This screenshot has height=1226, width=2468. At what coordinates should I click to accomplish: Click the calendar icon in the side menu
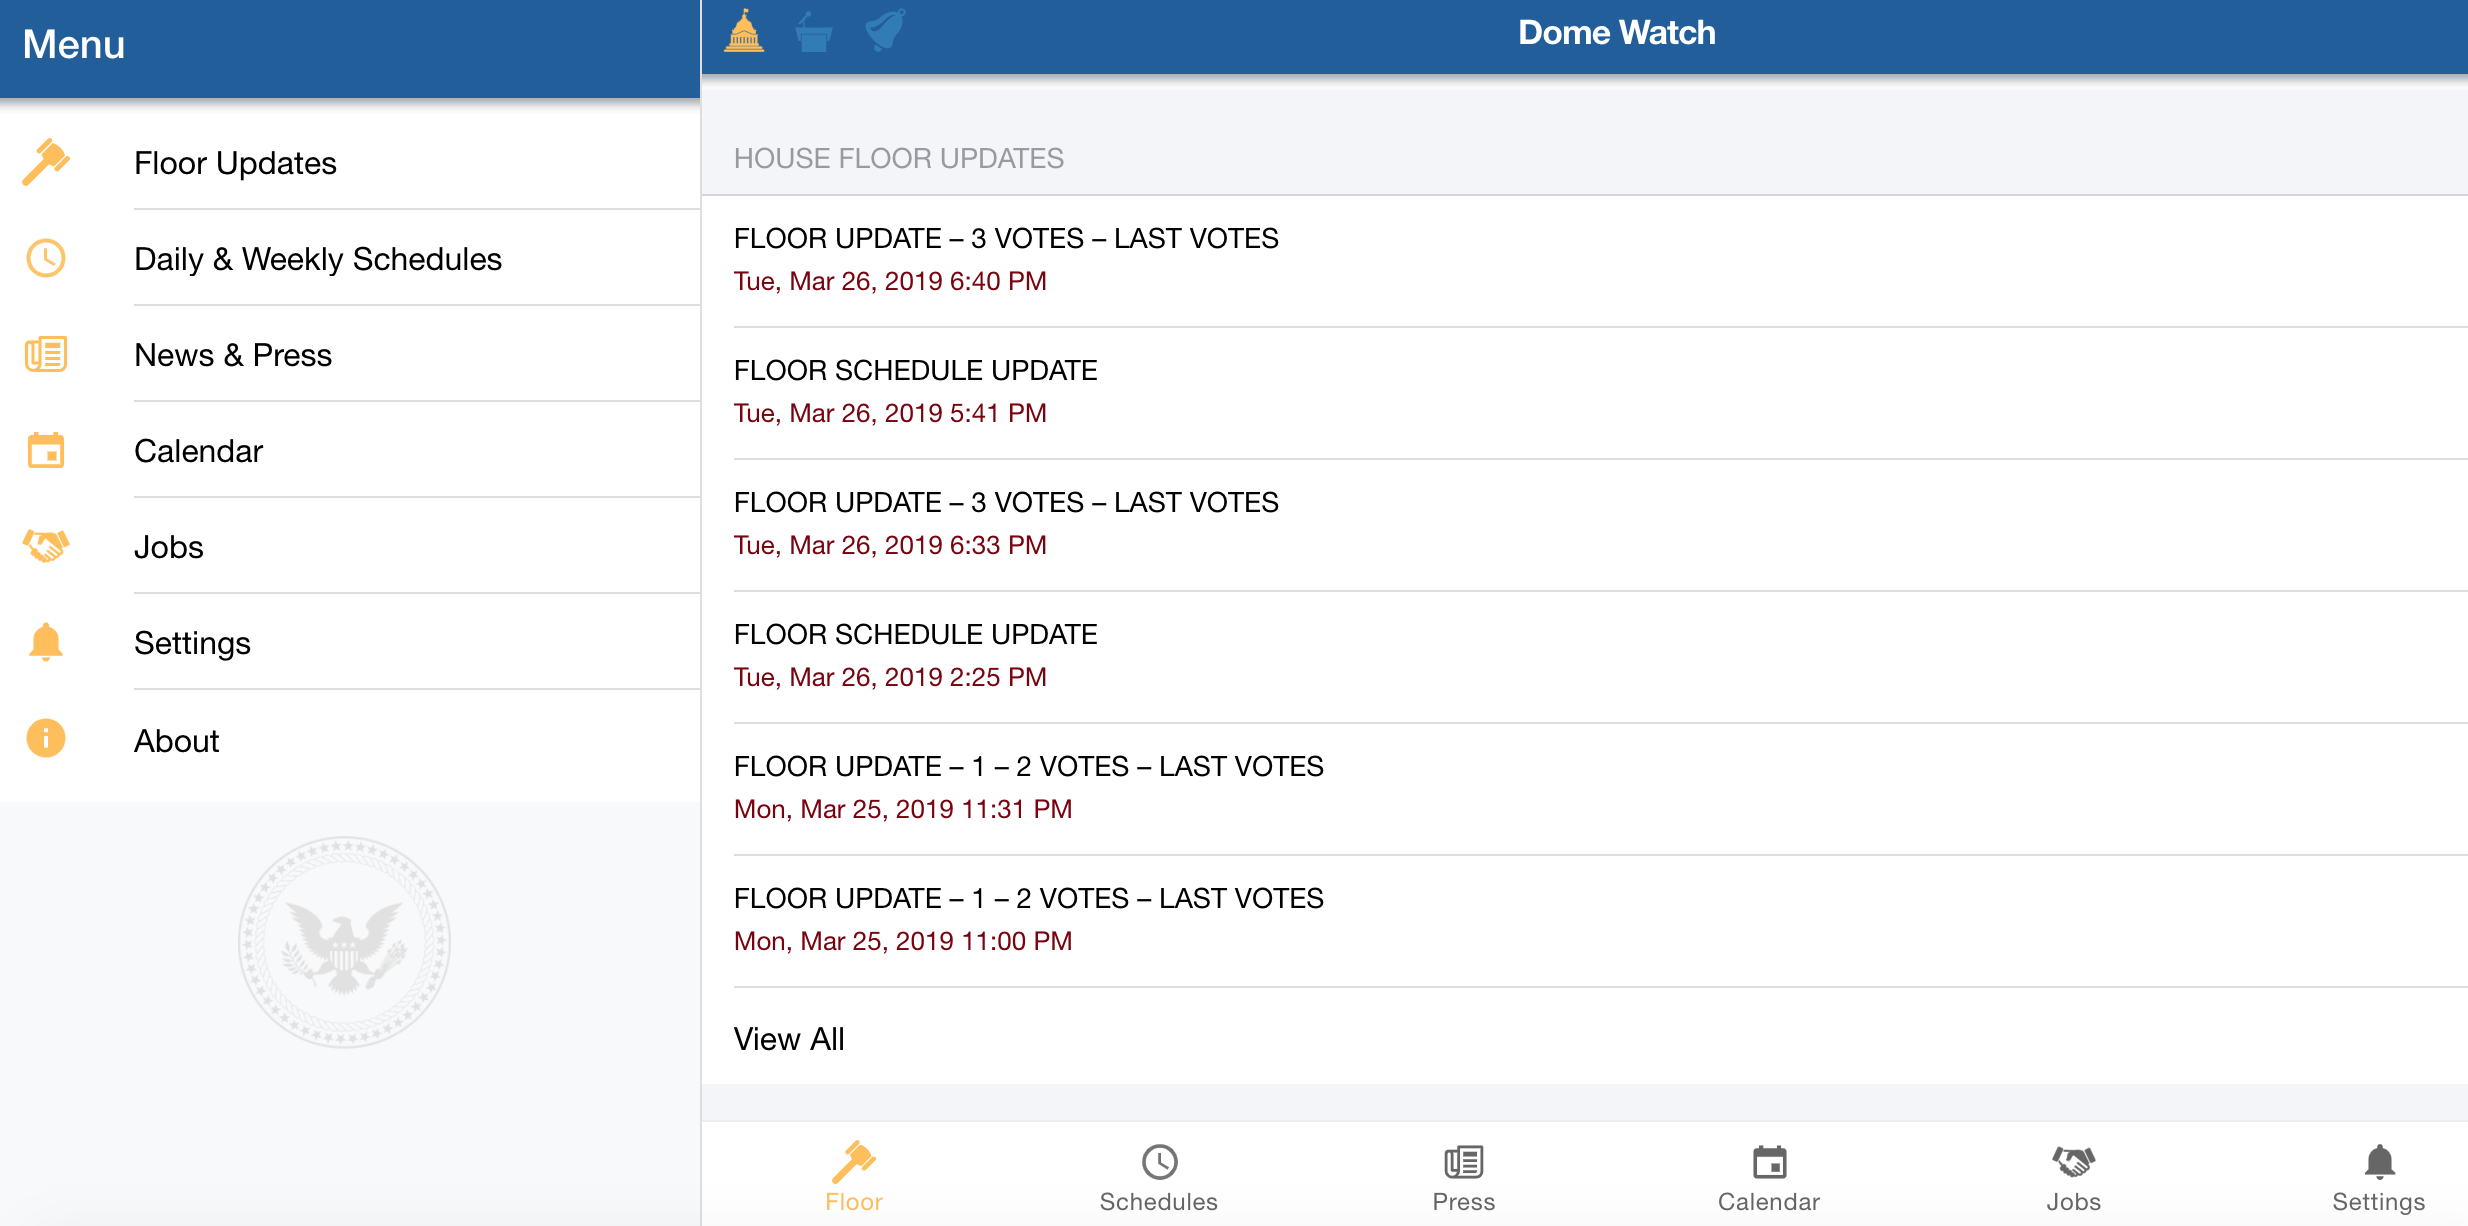46,450
